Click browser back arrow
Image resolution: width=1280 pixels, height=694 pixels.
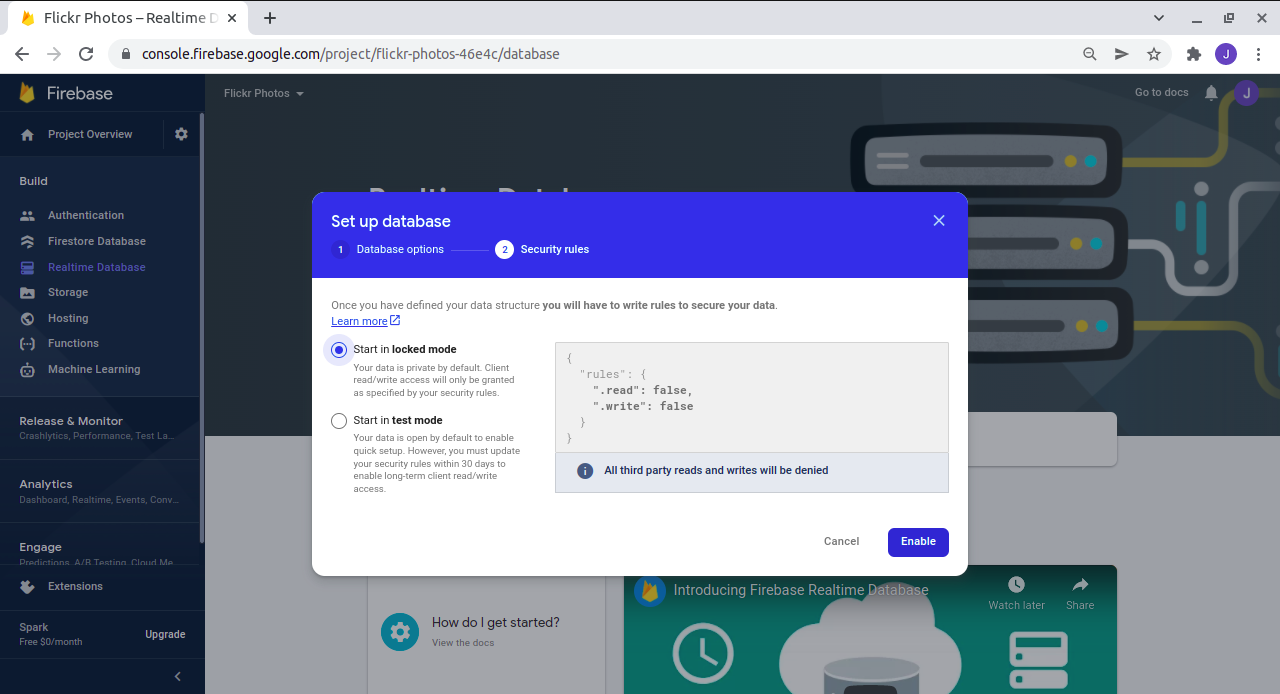coord(22,54)
